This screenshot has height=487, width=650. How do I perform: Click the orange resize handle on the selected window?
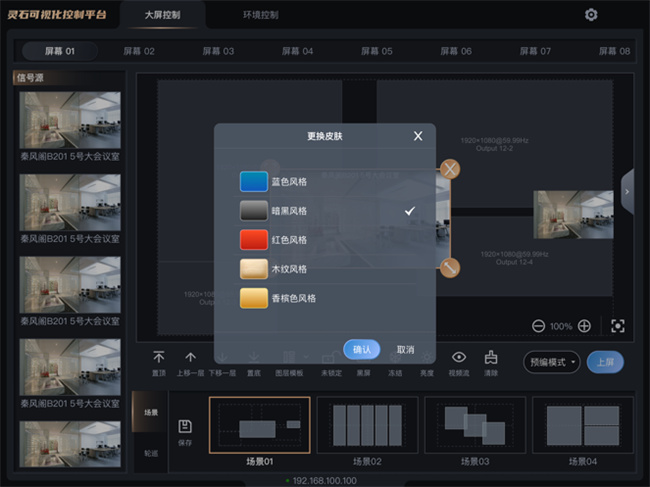click(450, 268)
